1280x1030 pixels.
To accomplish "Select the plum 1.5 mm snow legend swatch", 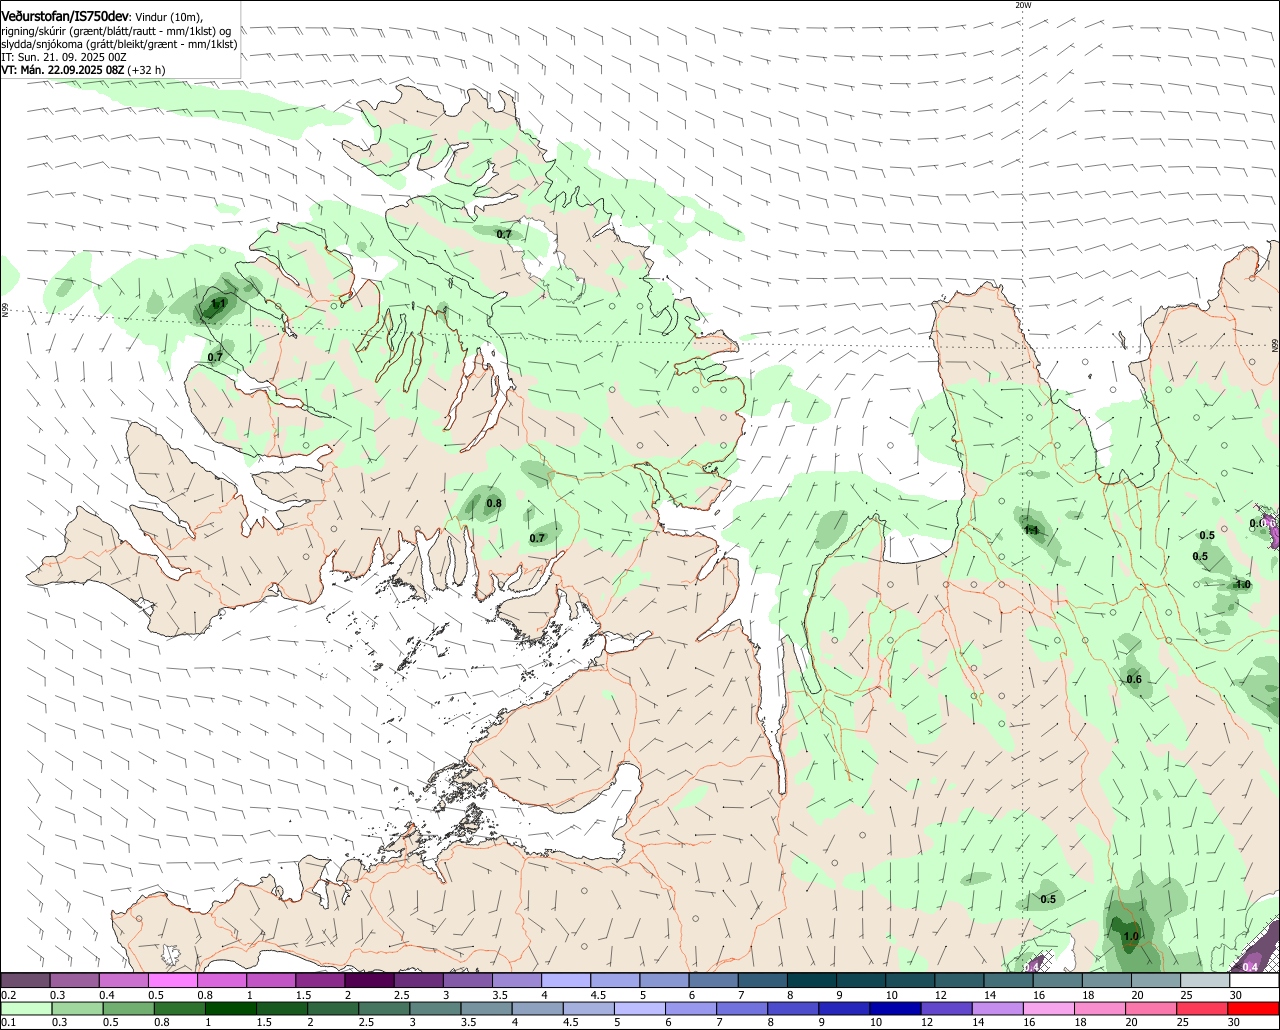I will 320,981.
